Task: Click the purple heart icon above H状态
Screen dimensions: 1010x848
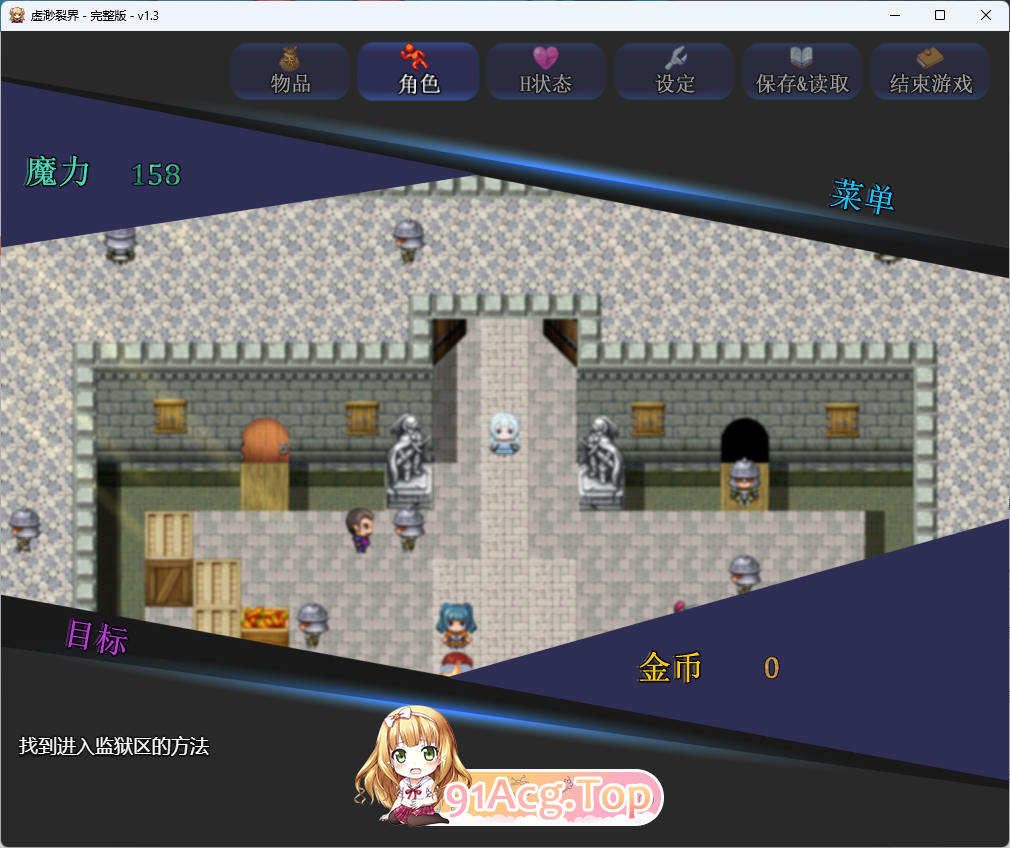Action: 546,58
